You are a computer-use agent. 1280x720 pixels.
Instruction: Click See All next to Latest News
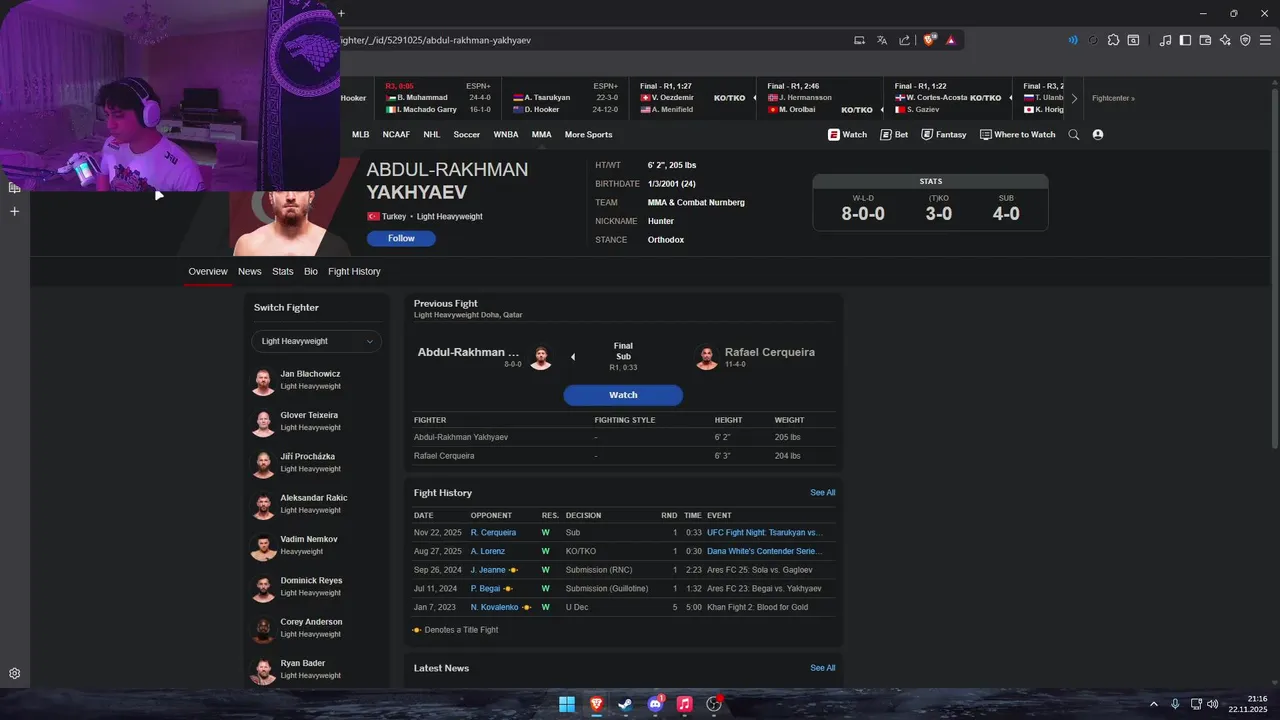822,668
